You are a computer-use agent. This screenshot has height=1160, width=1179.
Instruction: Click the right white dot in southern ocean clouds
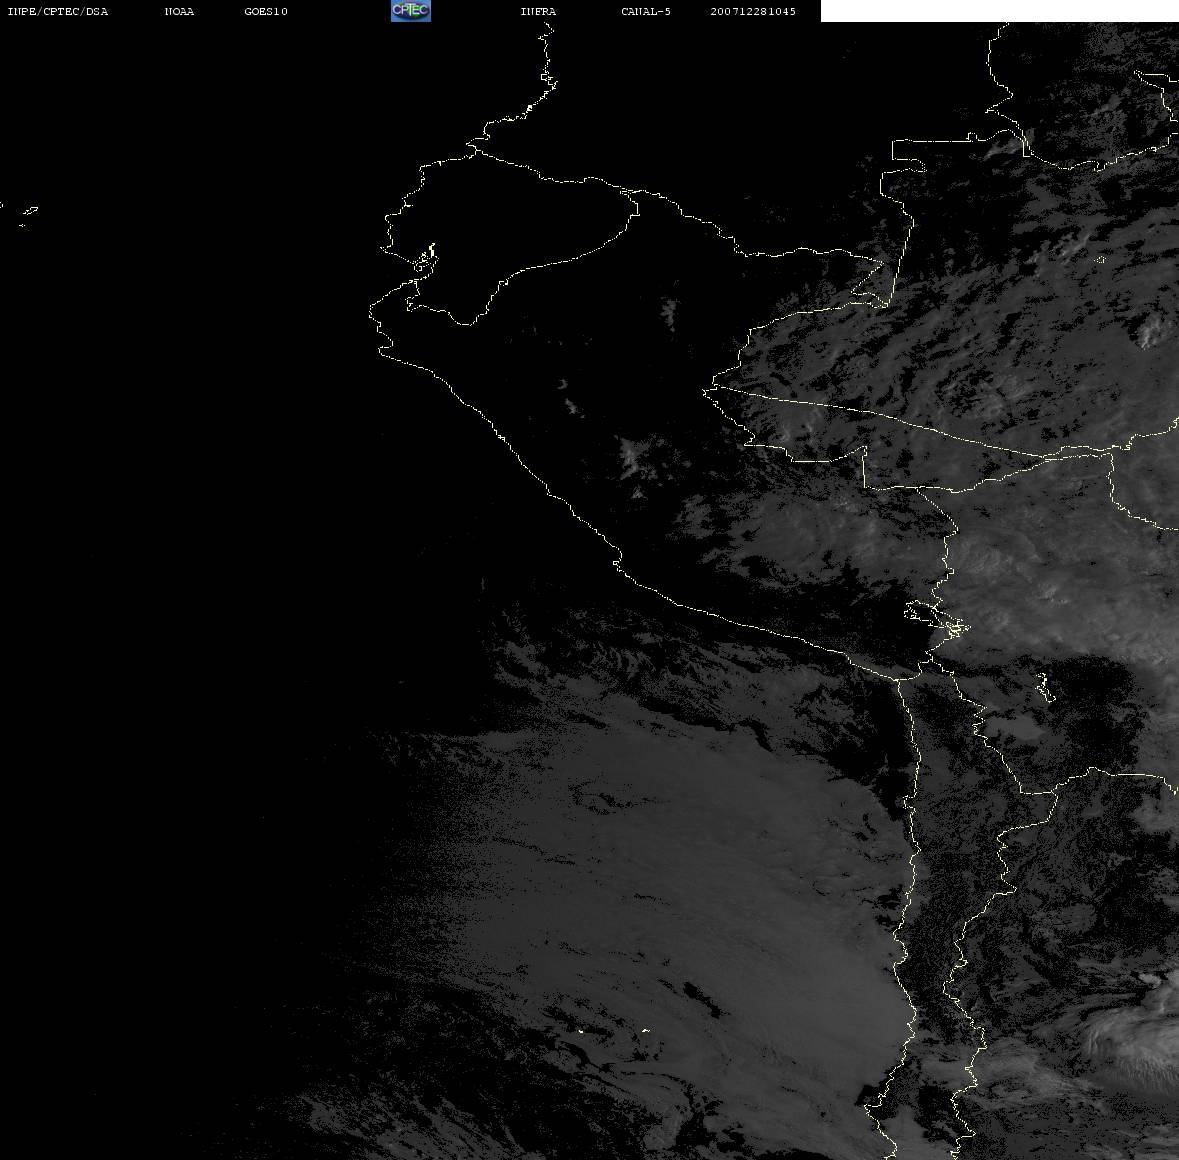645,1030
